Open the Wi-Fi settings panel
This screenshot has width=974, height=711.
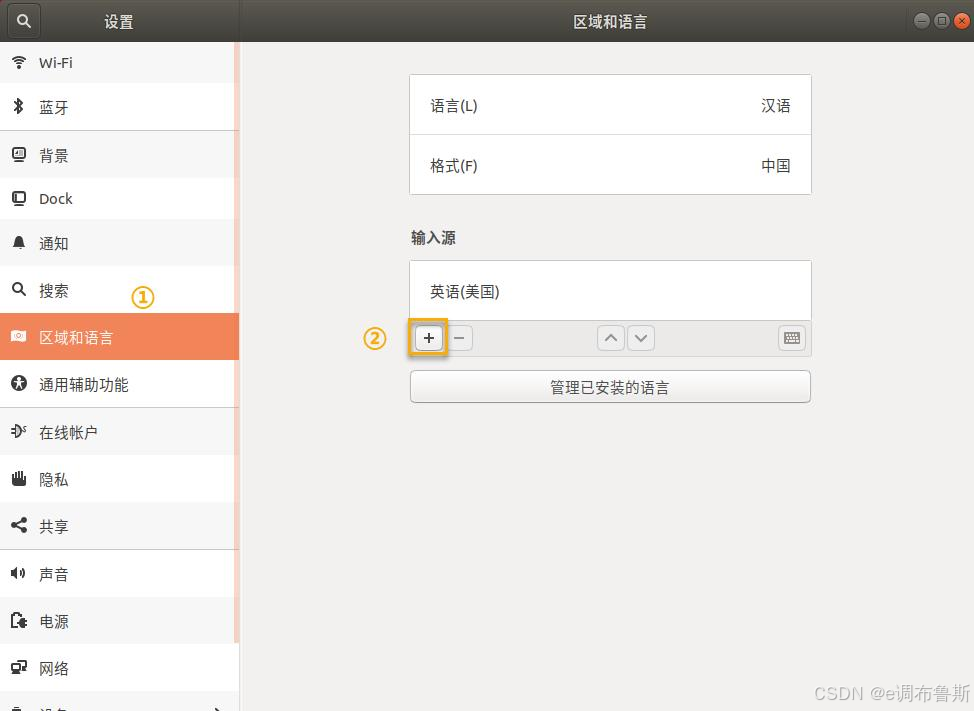[x=117, y=63]
